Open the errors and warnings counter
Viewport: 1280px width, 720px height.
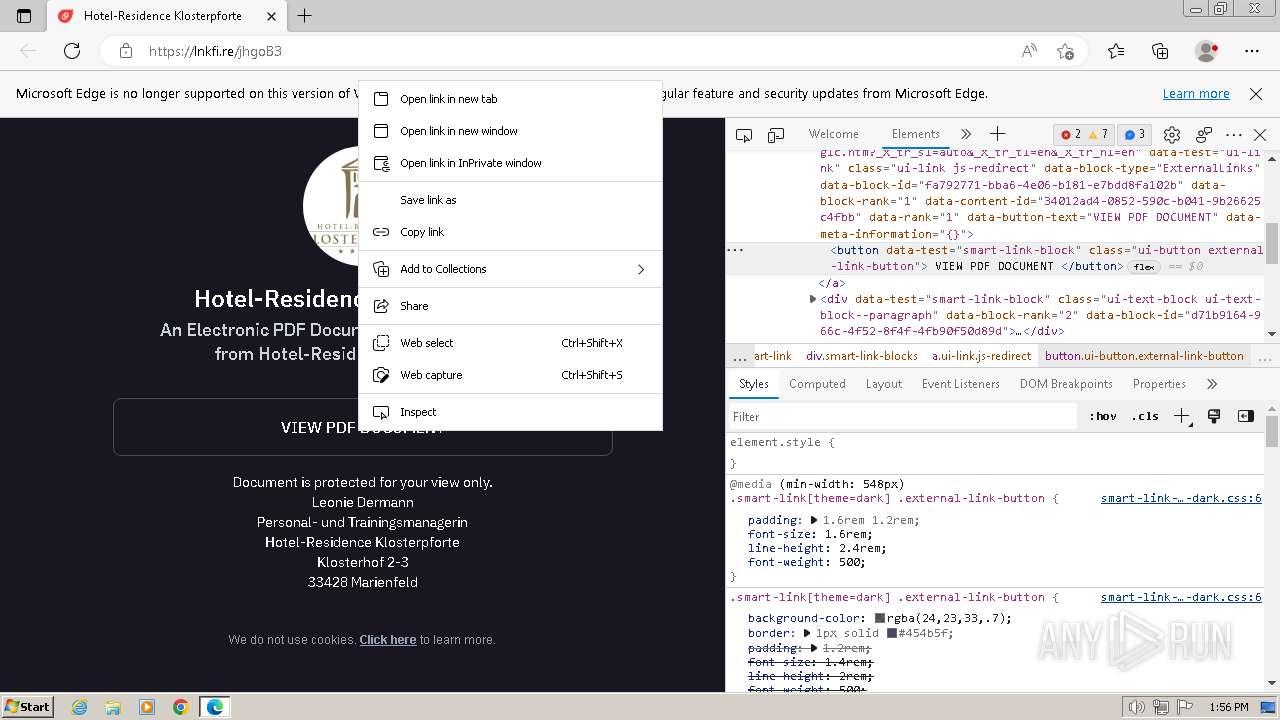pos(1086,134)
